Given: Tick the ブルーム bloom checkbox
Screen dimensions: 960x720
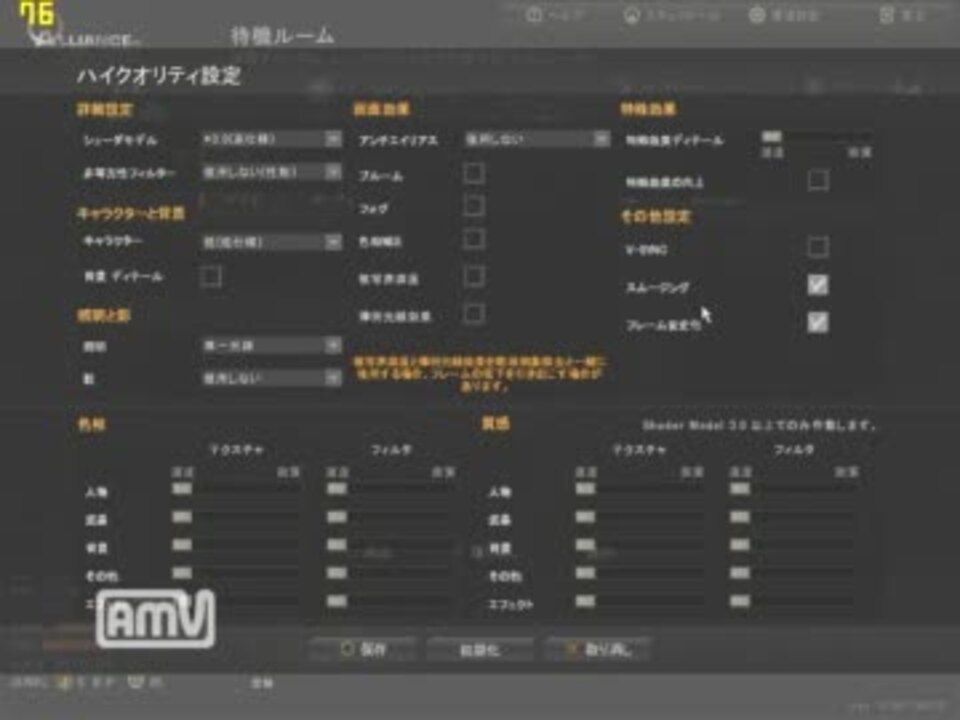Looking at the screenshot, I should point(474,173).
